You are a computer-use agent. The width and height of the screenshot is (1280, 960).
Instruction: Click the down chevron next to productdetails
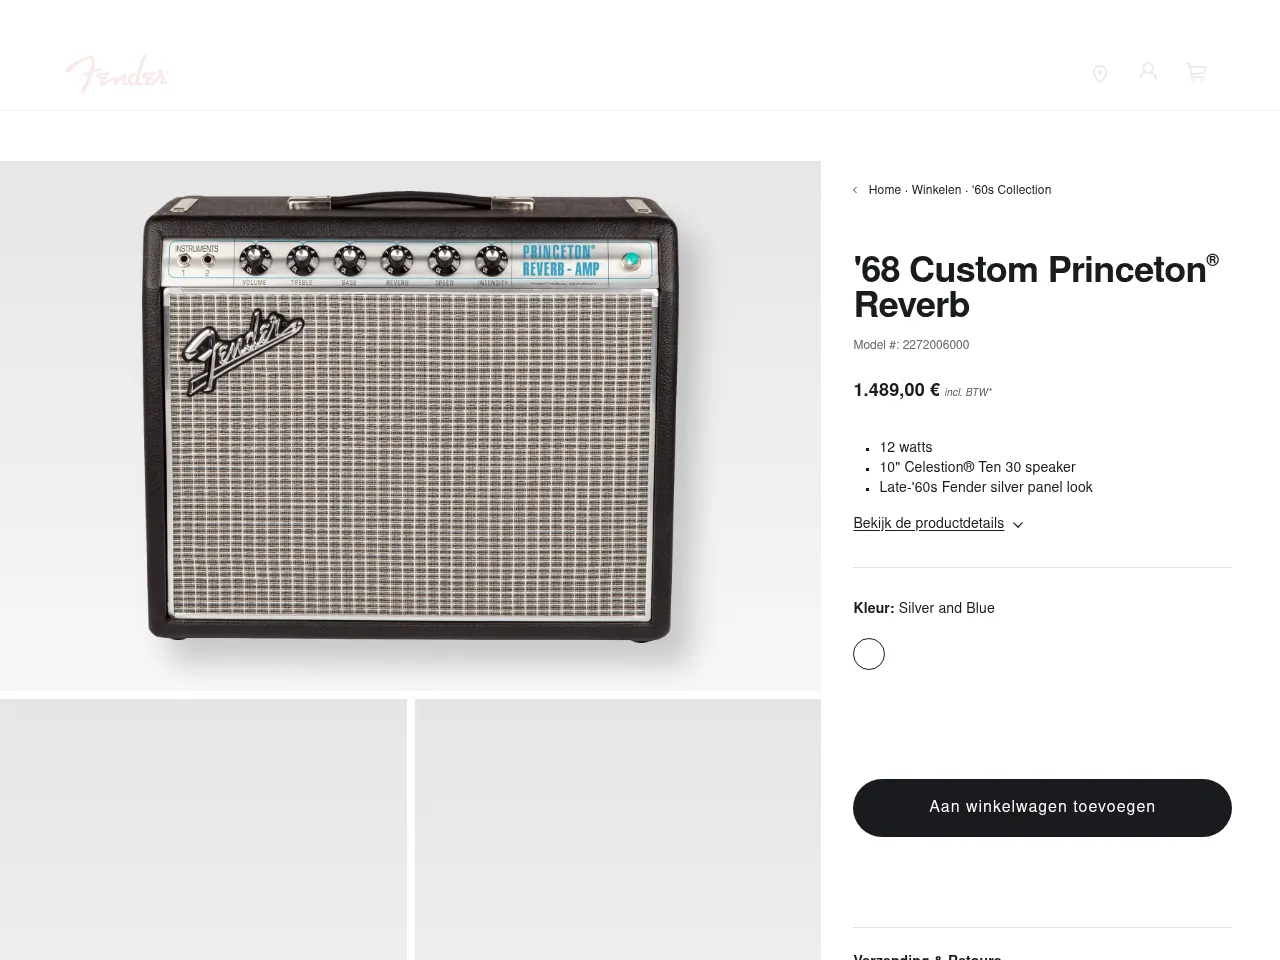[x=1017, y=525]
